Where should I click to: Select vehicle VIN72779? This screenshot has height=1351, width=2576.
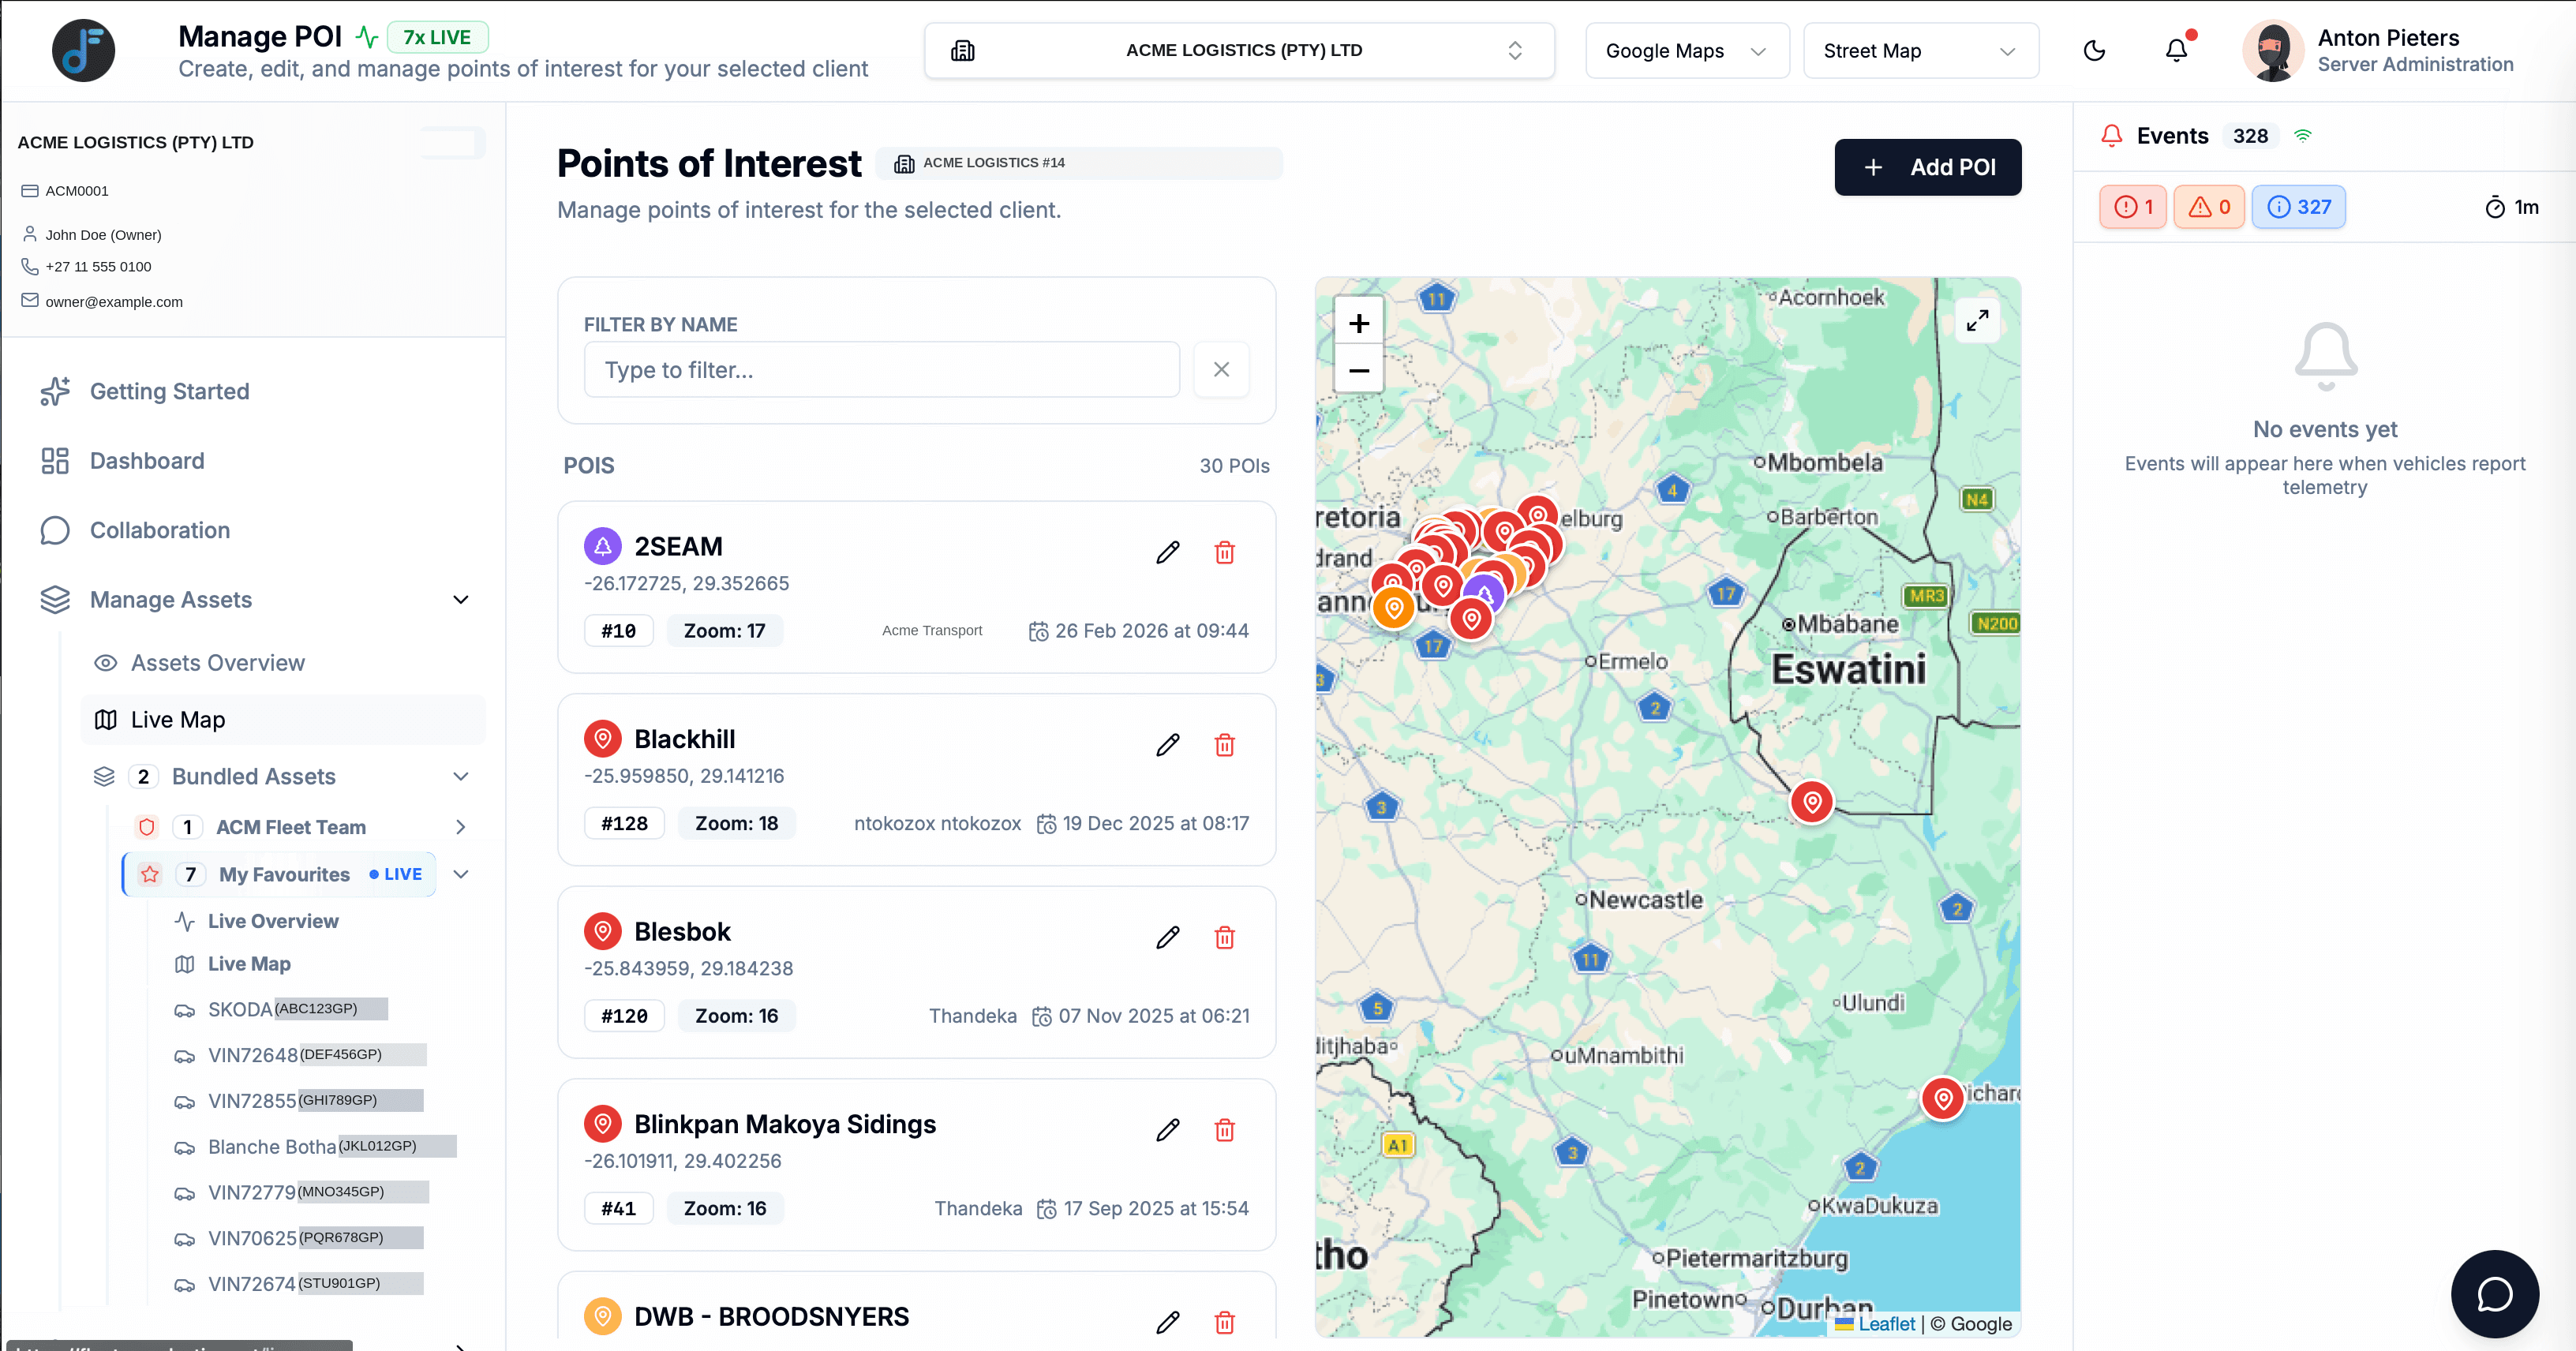click(301, 1193)
